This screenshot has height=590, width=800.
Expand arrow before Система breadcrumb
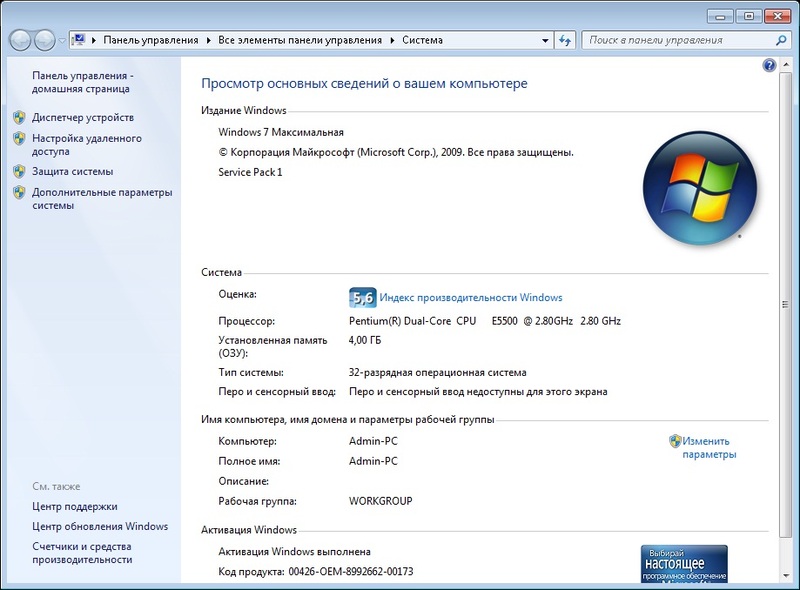[x=392, y=40]
